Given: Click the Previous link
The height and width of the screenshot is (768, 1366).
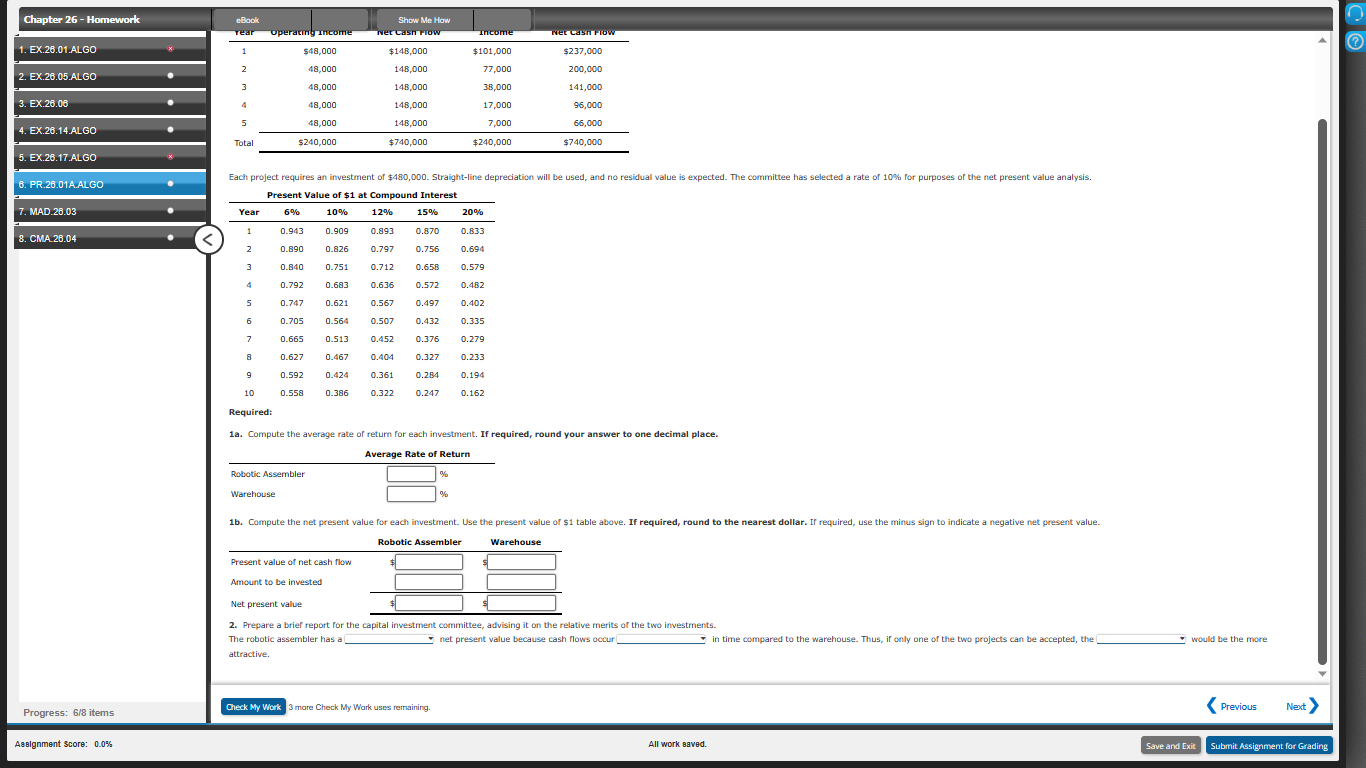Looking at the screenshot, I should tap(1238, 707).
